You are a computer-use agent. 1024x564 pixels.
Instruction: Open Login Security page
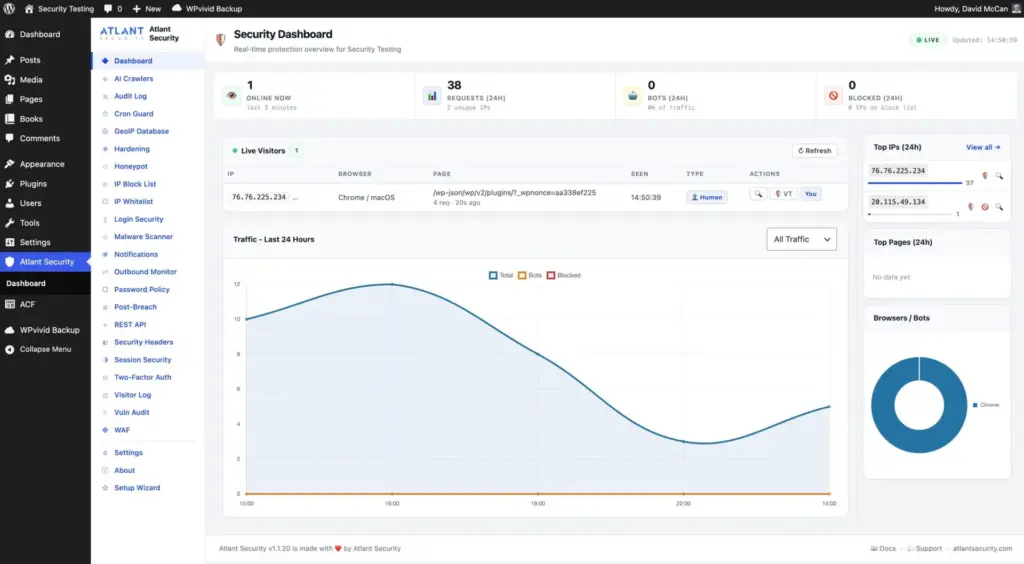coord(138,219)
